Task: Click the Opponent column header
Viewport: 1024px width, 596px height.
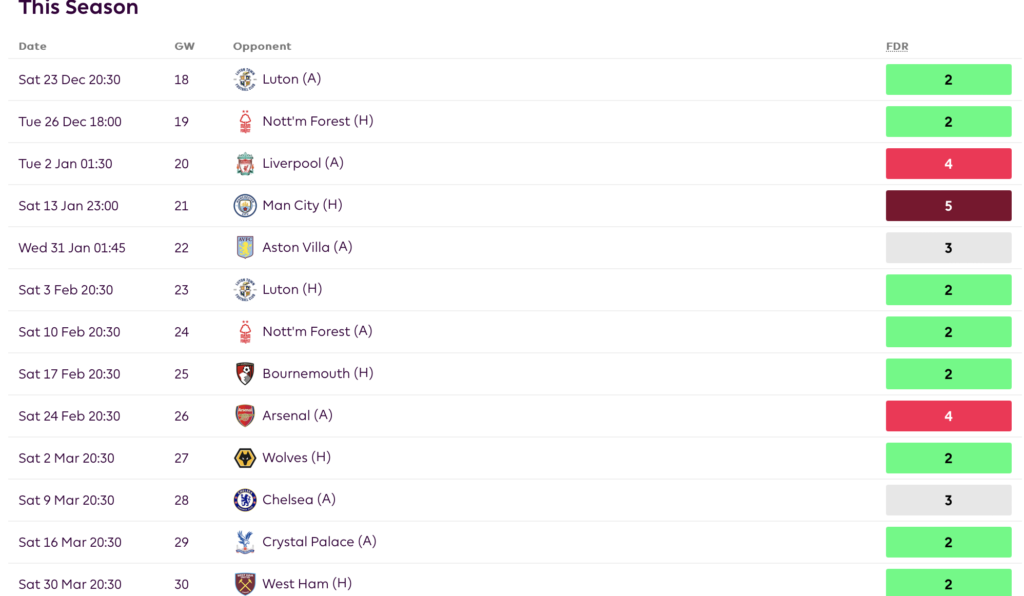Action: (262, 47)
